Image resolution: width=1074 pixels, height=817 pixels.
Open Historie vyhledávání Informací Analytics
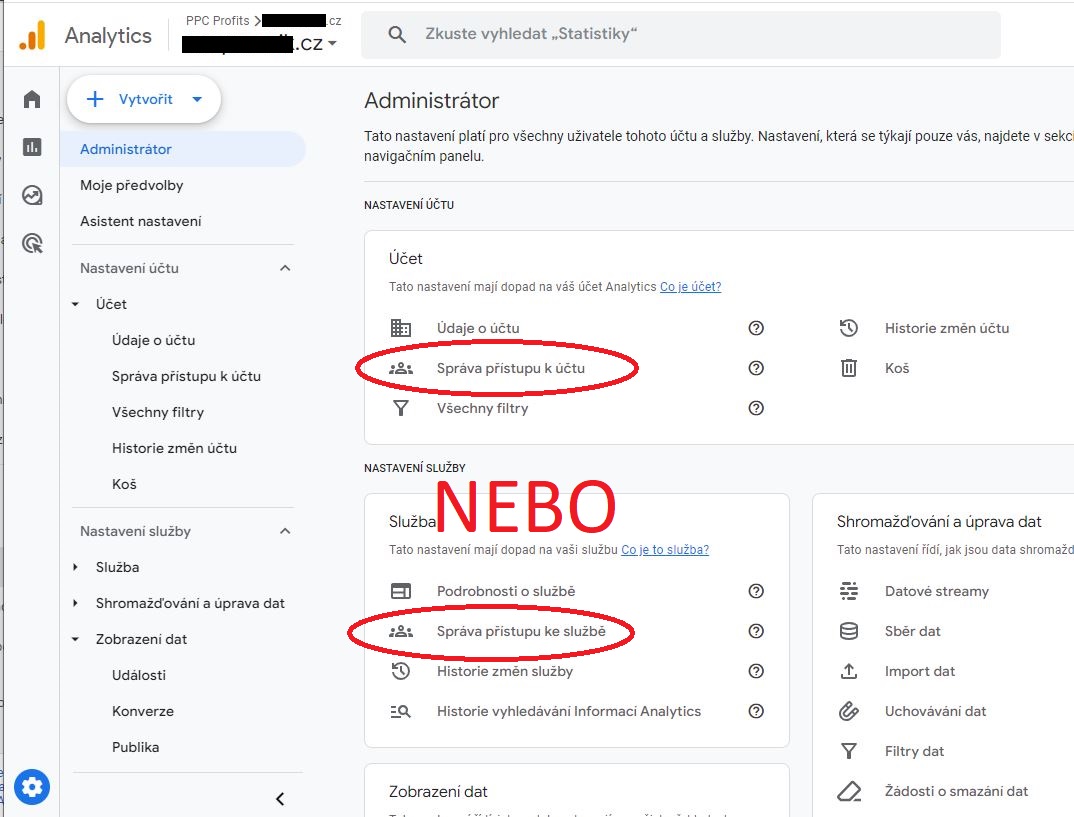coord(569,712)
